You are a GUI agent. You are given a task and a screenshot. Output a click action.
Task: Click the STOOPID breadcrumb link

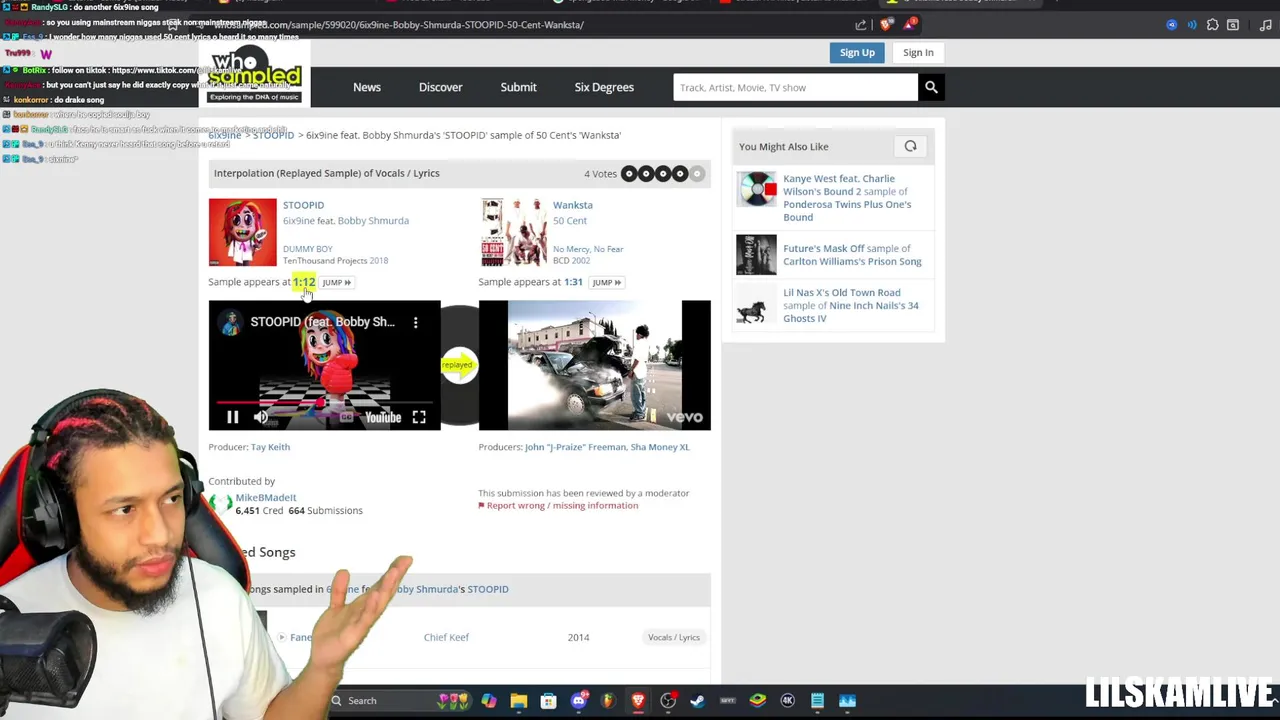click(273, 135)
